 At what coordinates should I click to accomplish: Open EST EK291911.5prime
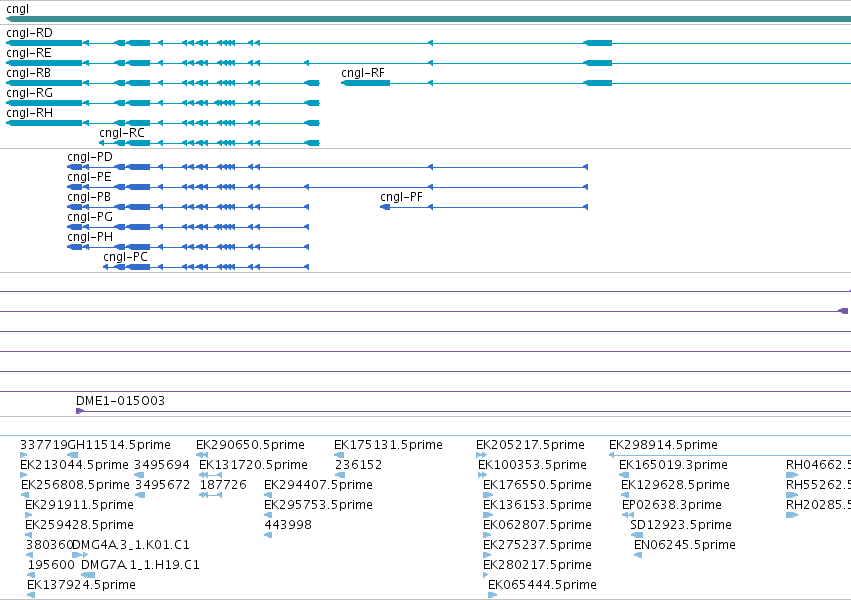pos(79,505)
